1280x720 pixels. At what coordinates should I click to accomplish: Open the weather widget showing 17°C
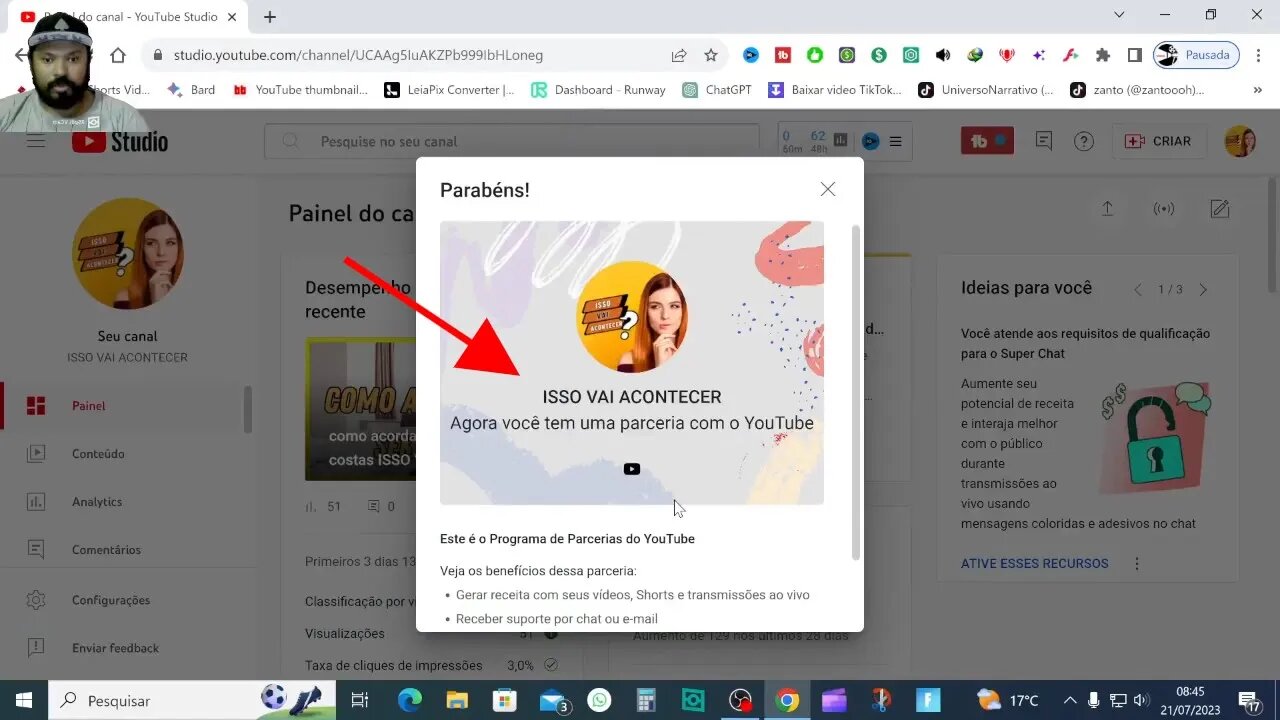coord(1008,700)
